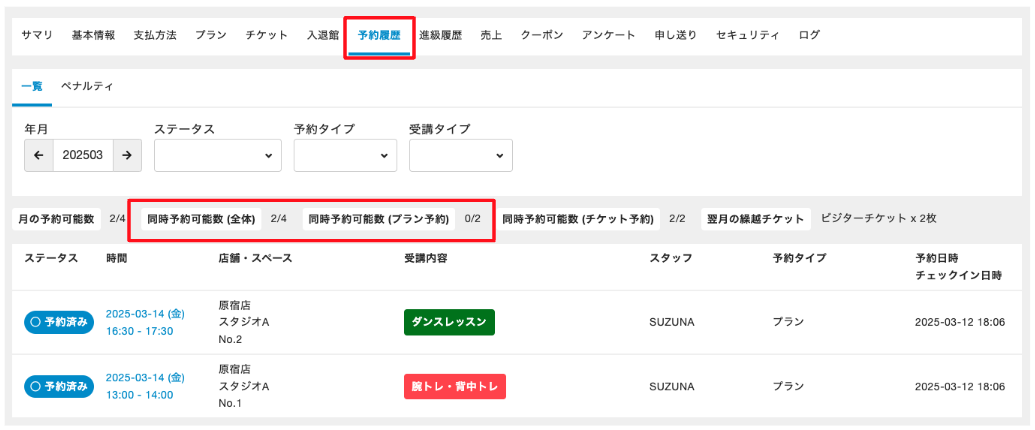Viewport: 1035px width, 430px height.
Task: Go to next month with right arrow
Action: tap(127, 155)
